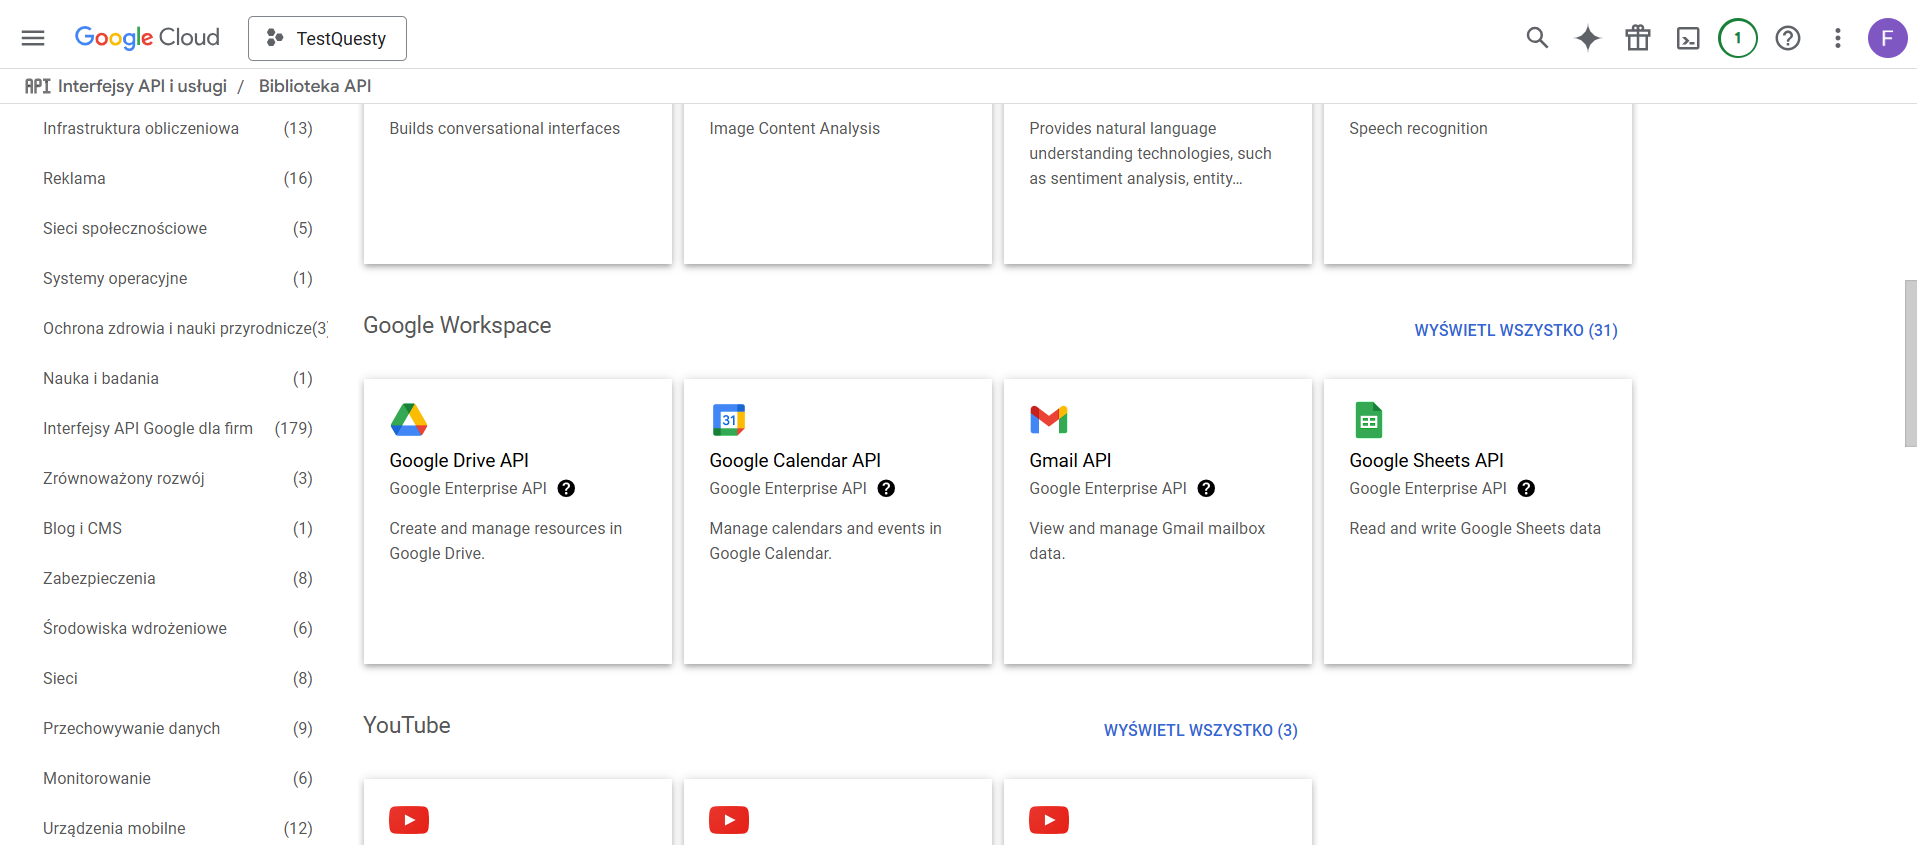Open the Google Sheets API title
1917x845 pixels.
(1426, 460)
